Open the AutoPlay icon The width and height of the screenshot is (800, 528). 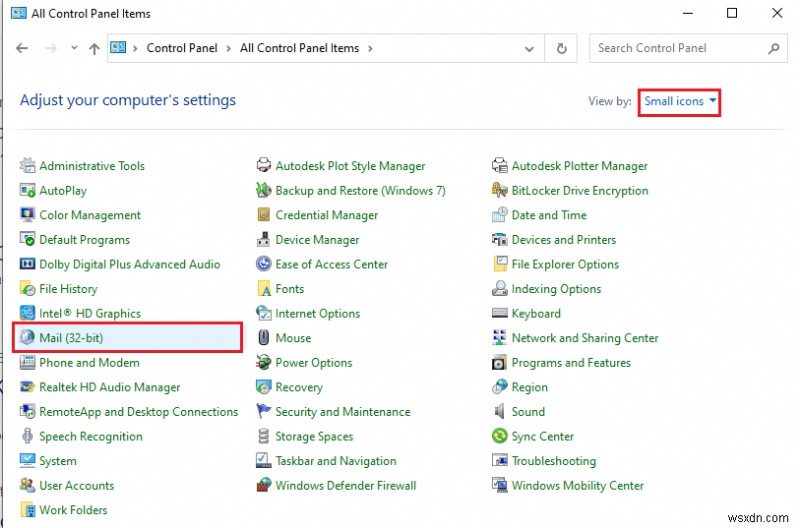[27, 190]
